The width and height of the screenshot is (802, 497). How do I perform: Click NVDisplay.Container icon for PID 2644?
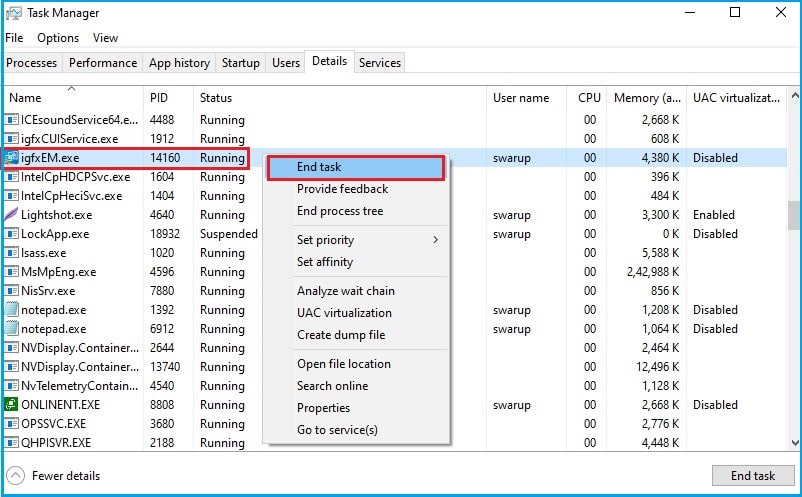tap(11, 348)
